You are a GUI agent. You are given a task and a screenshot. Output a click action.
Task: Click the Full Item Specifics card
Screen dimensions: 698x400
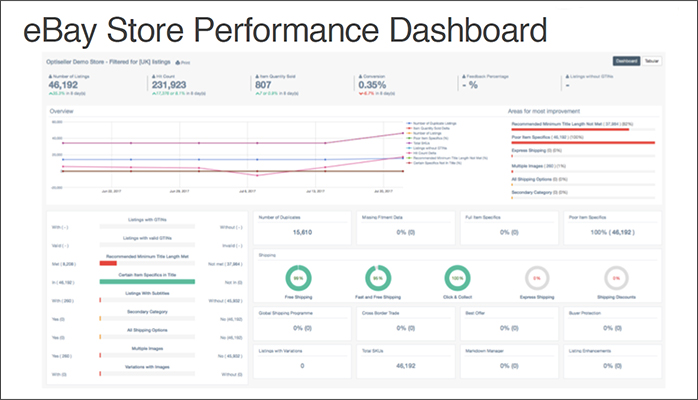point(509,228)
